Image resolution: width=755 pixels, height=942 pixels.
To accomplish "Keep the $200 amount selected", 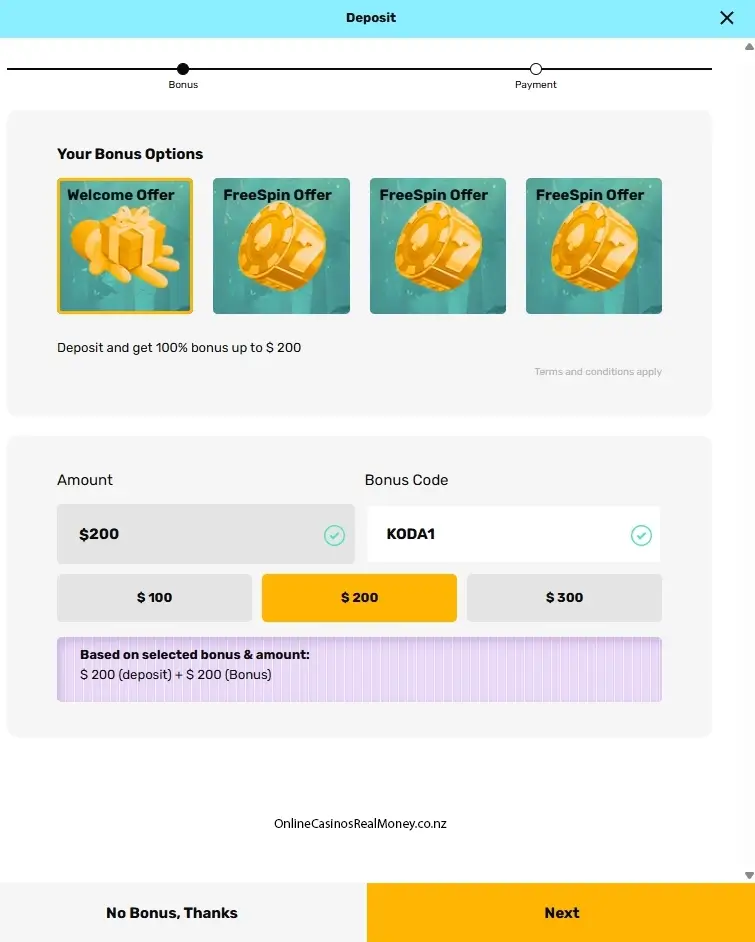I will tap(359, 597).
